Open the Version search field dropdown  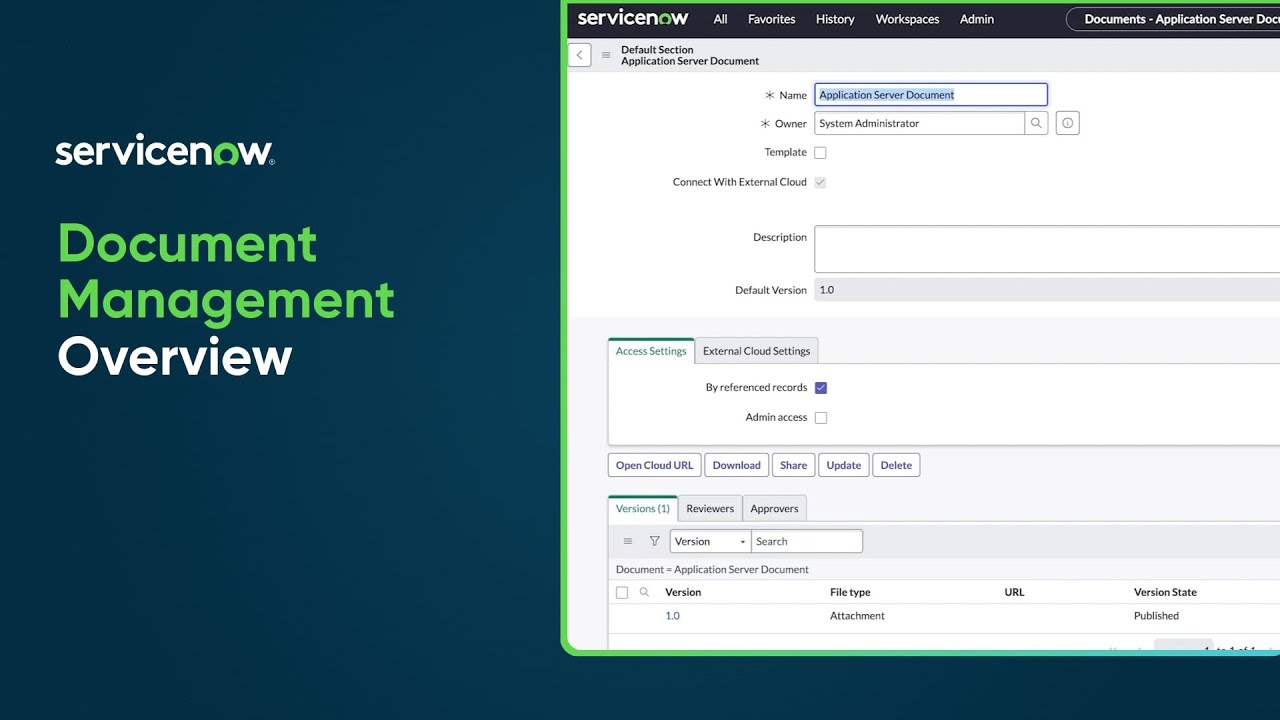coord(710,541)
